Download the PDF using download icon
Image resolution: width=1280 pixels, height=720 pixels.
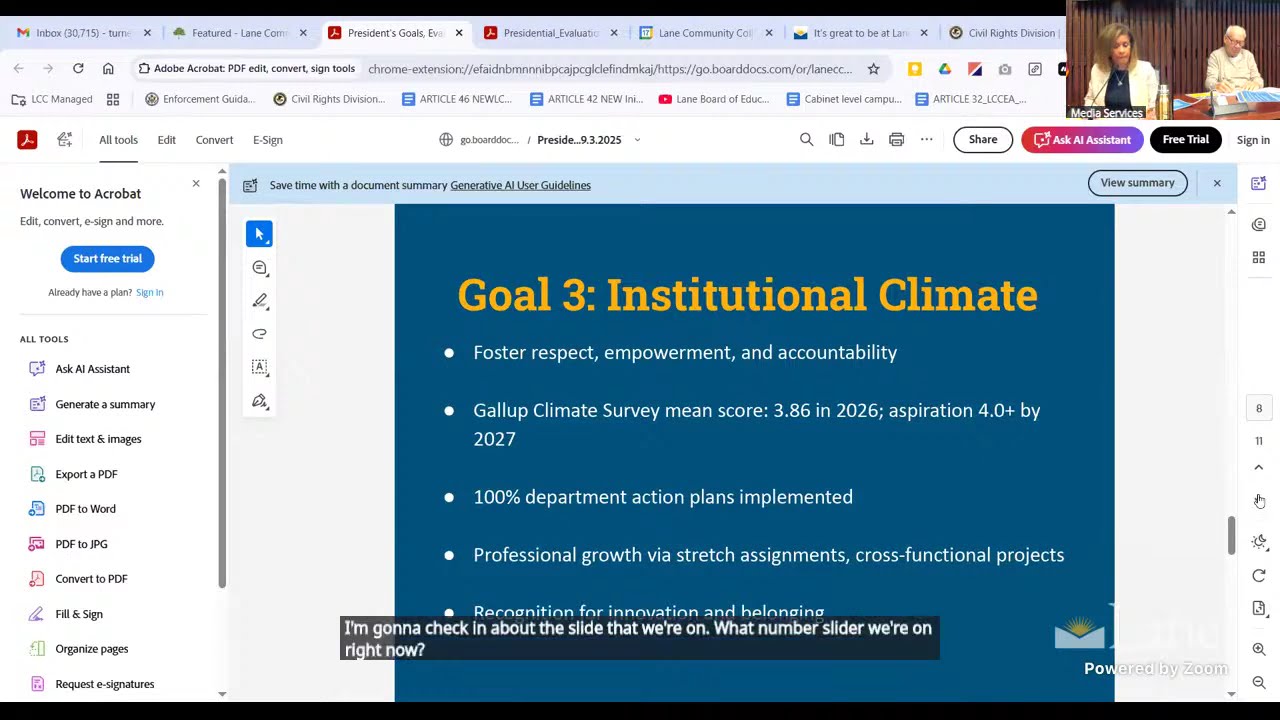coord(867,140)
